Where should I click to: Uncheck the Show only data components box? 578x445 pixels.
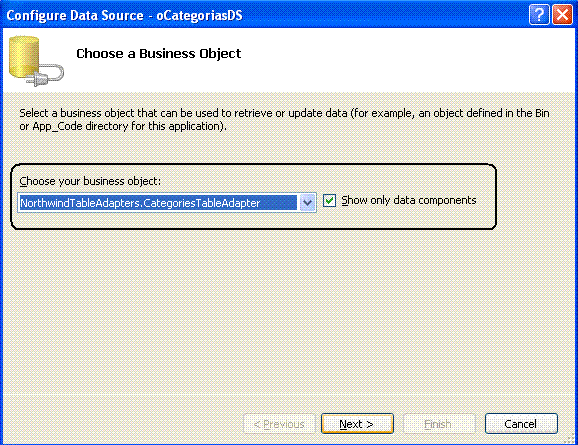pyautogui.click(x=330, y=201)
